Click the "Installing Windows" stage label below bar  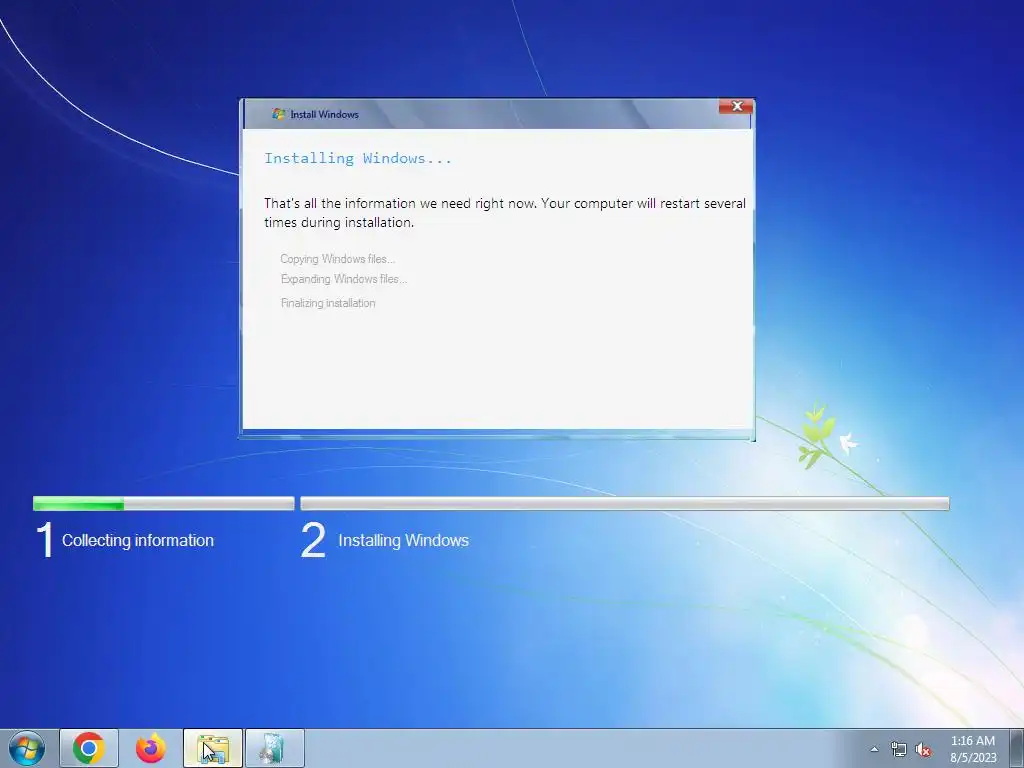point(404,540)
